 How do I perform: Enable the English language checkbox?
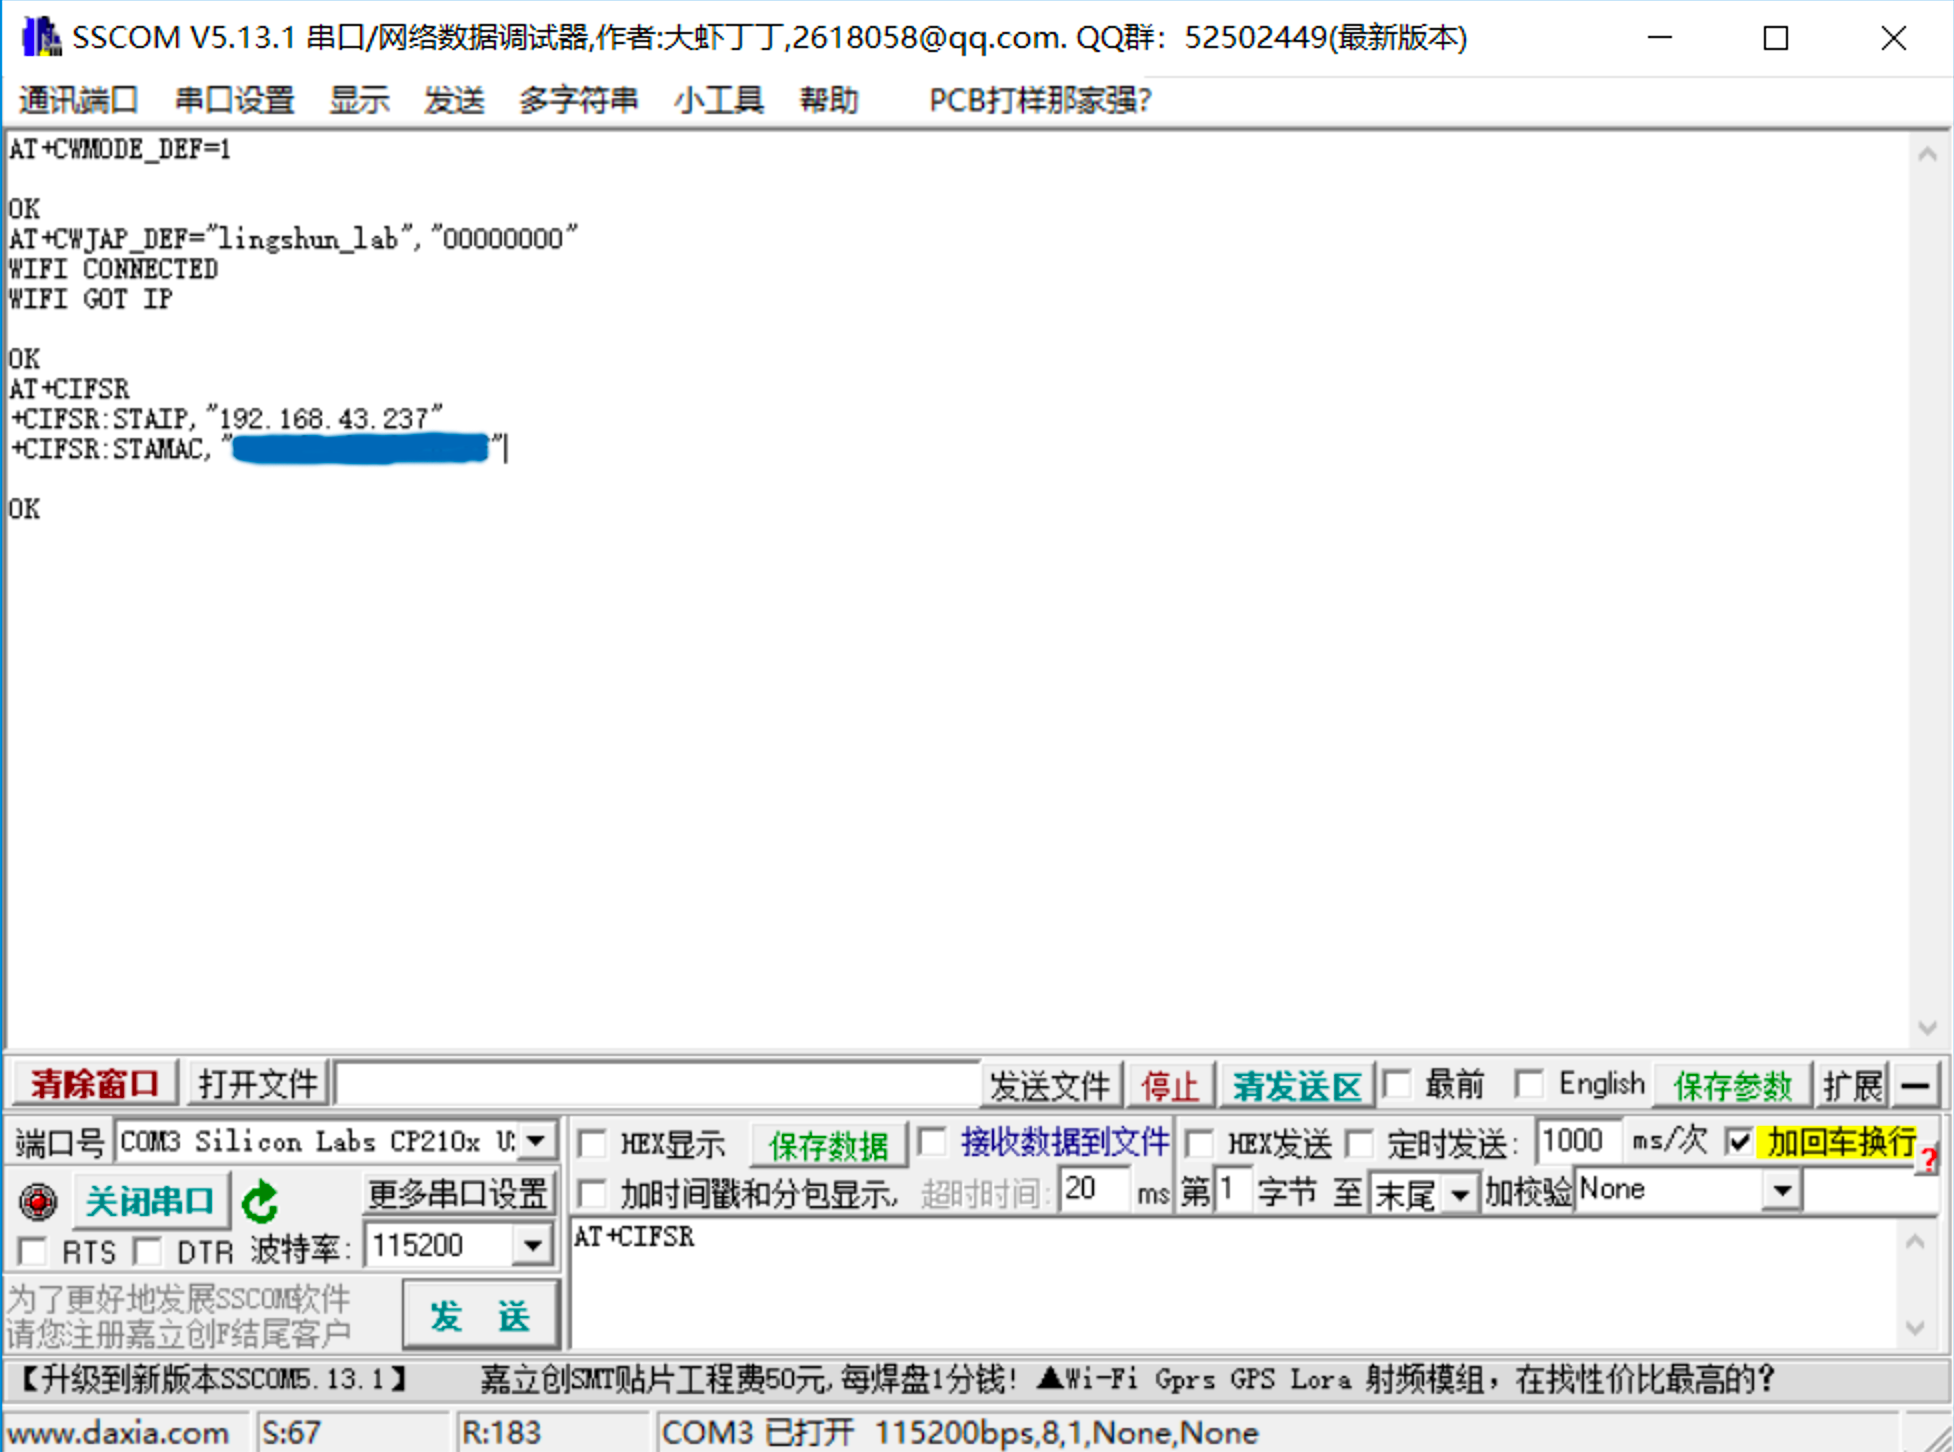tap(1528, 1084)
